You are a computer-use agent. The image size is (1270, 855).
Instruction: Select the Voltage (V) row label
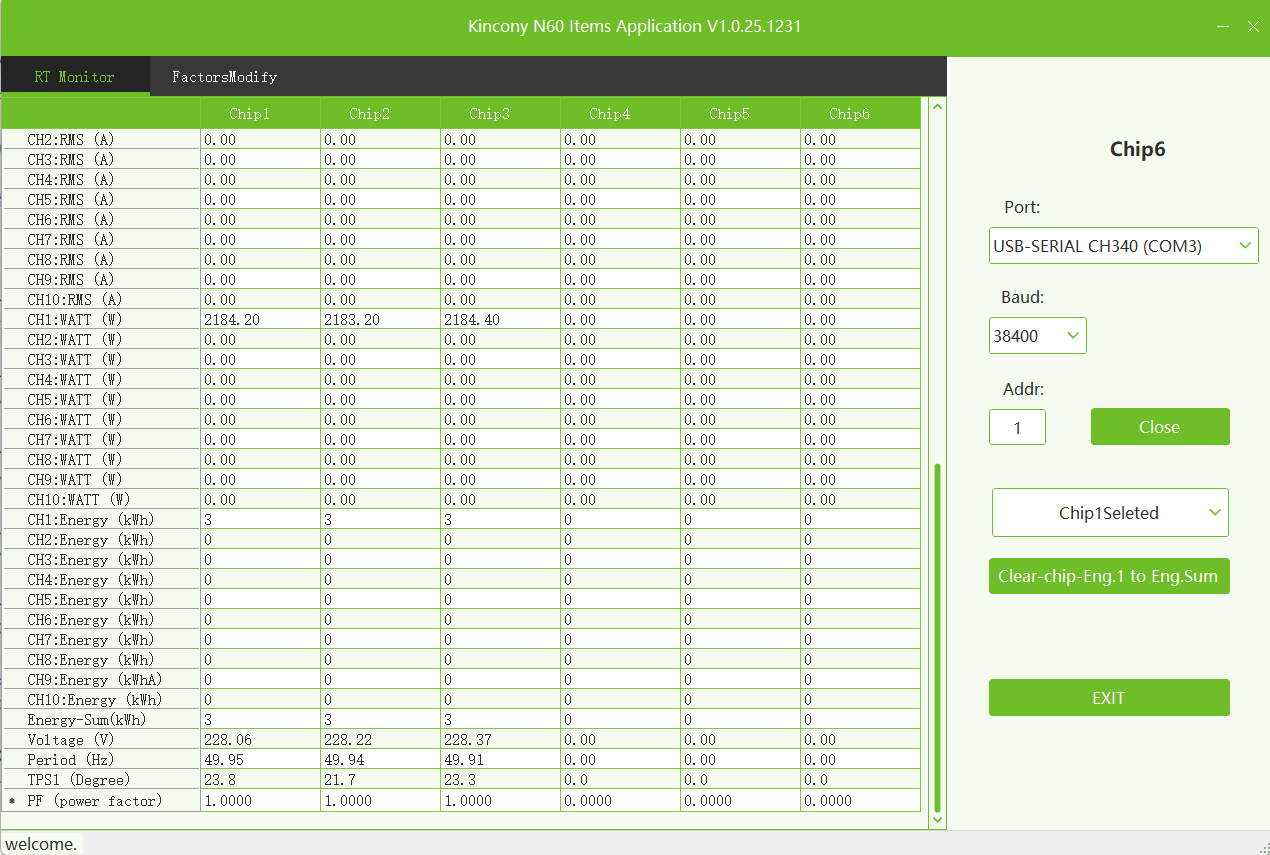(70, 740)
